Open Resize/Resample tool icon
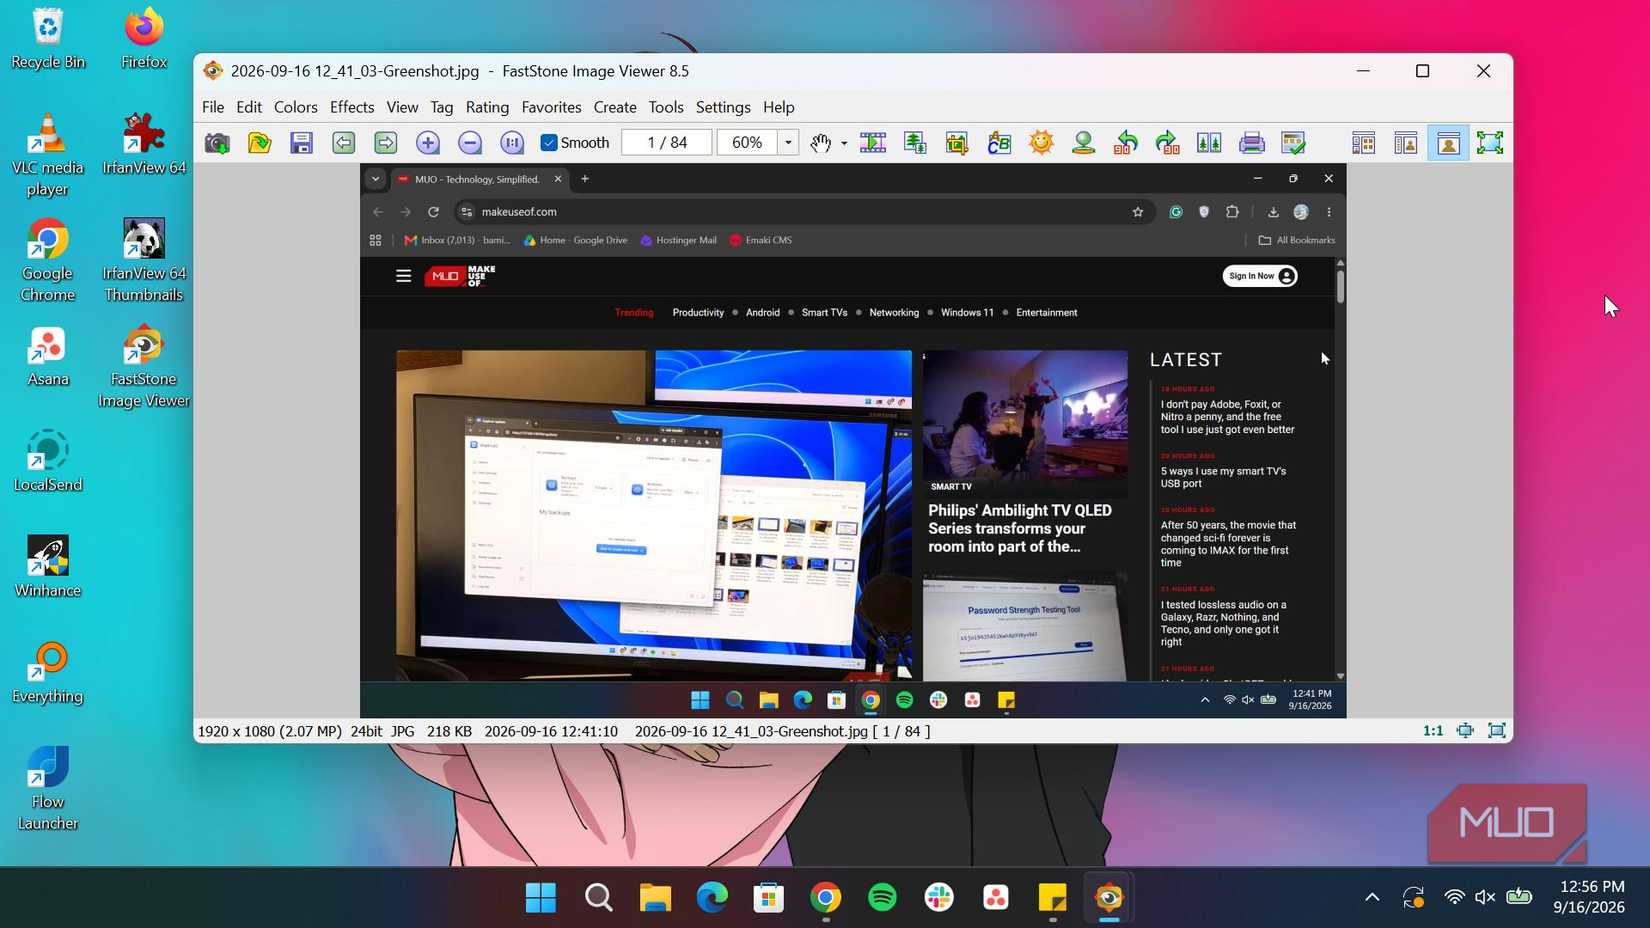 pyautogui.click(x=915, y=143)
